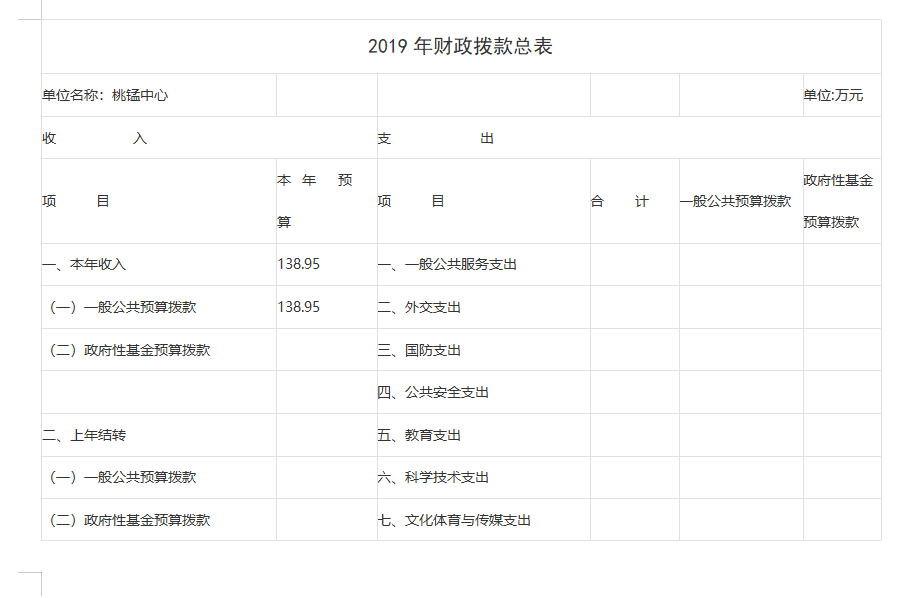Click the empty 本年预算 cell for 上年结转
The height and width of the screenshot is (598, 902).
[x=326, y=436]
